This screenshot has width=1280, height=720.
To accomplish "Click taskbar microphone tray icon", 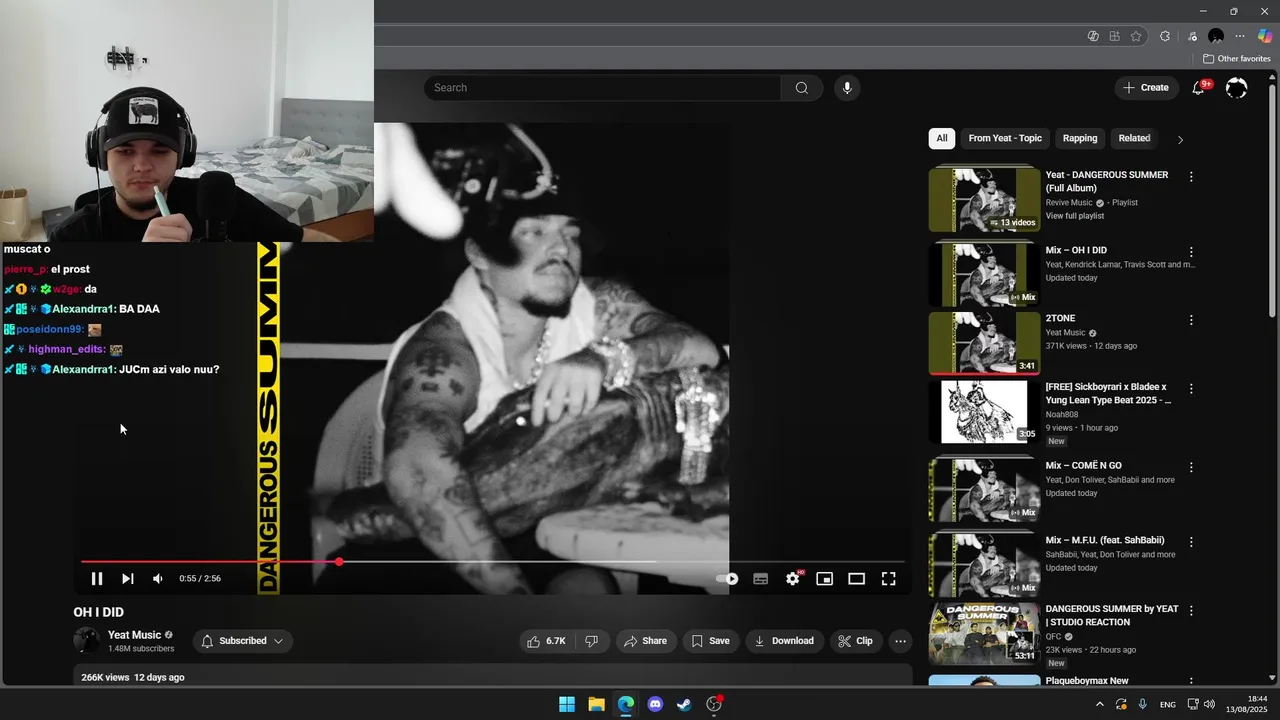I will click(1142, 704).
